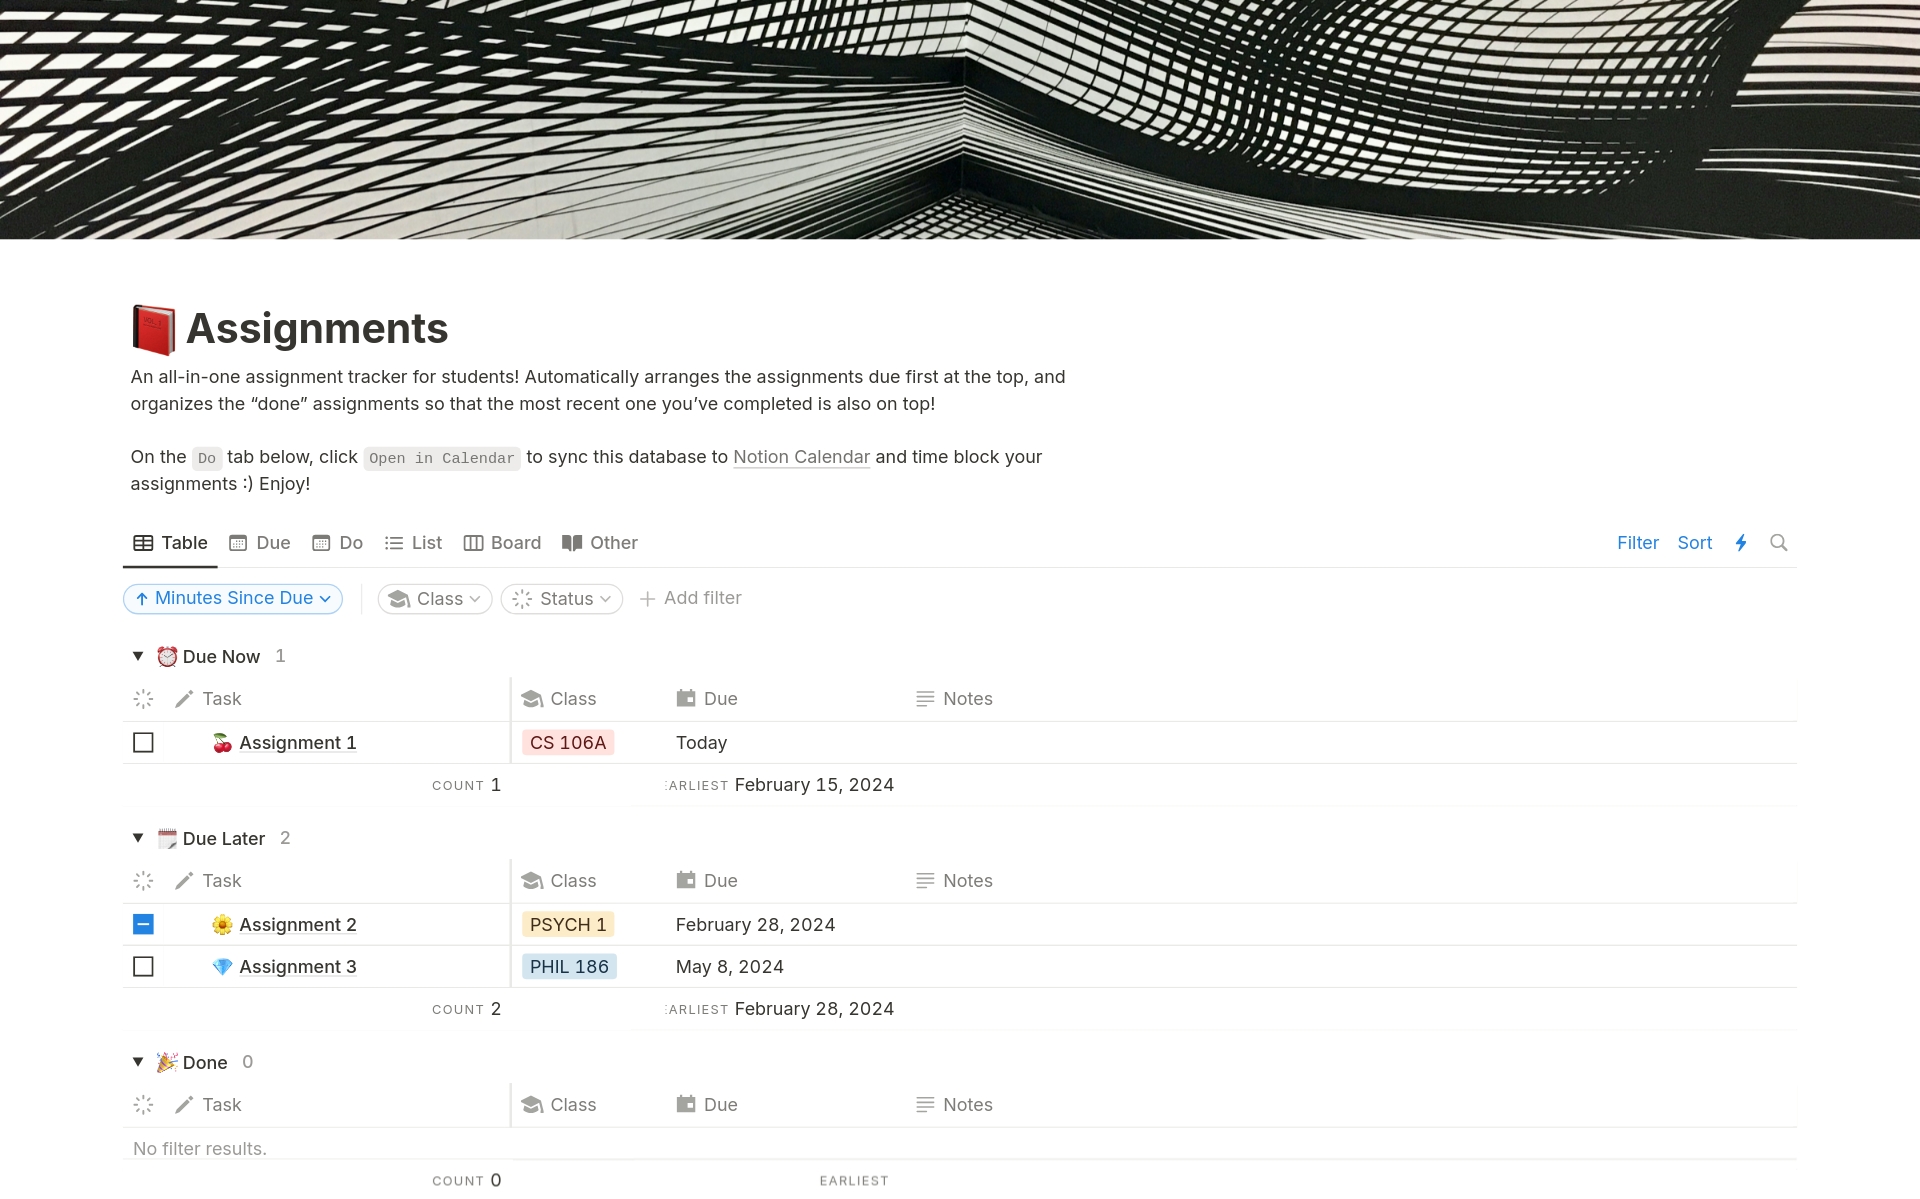Screen dimensions: 1920x1199
Task: Click the Notion Calendar link
Action: (801, 456)
